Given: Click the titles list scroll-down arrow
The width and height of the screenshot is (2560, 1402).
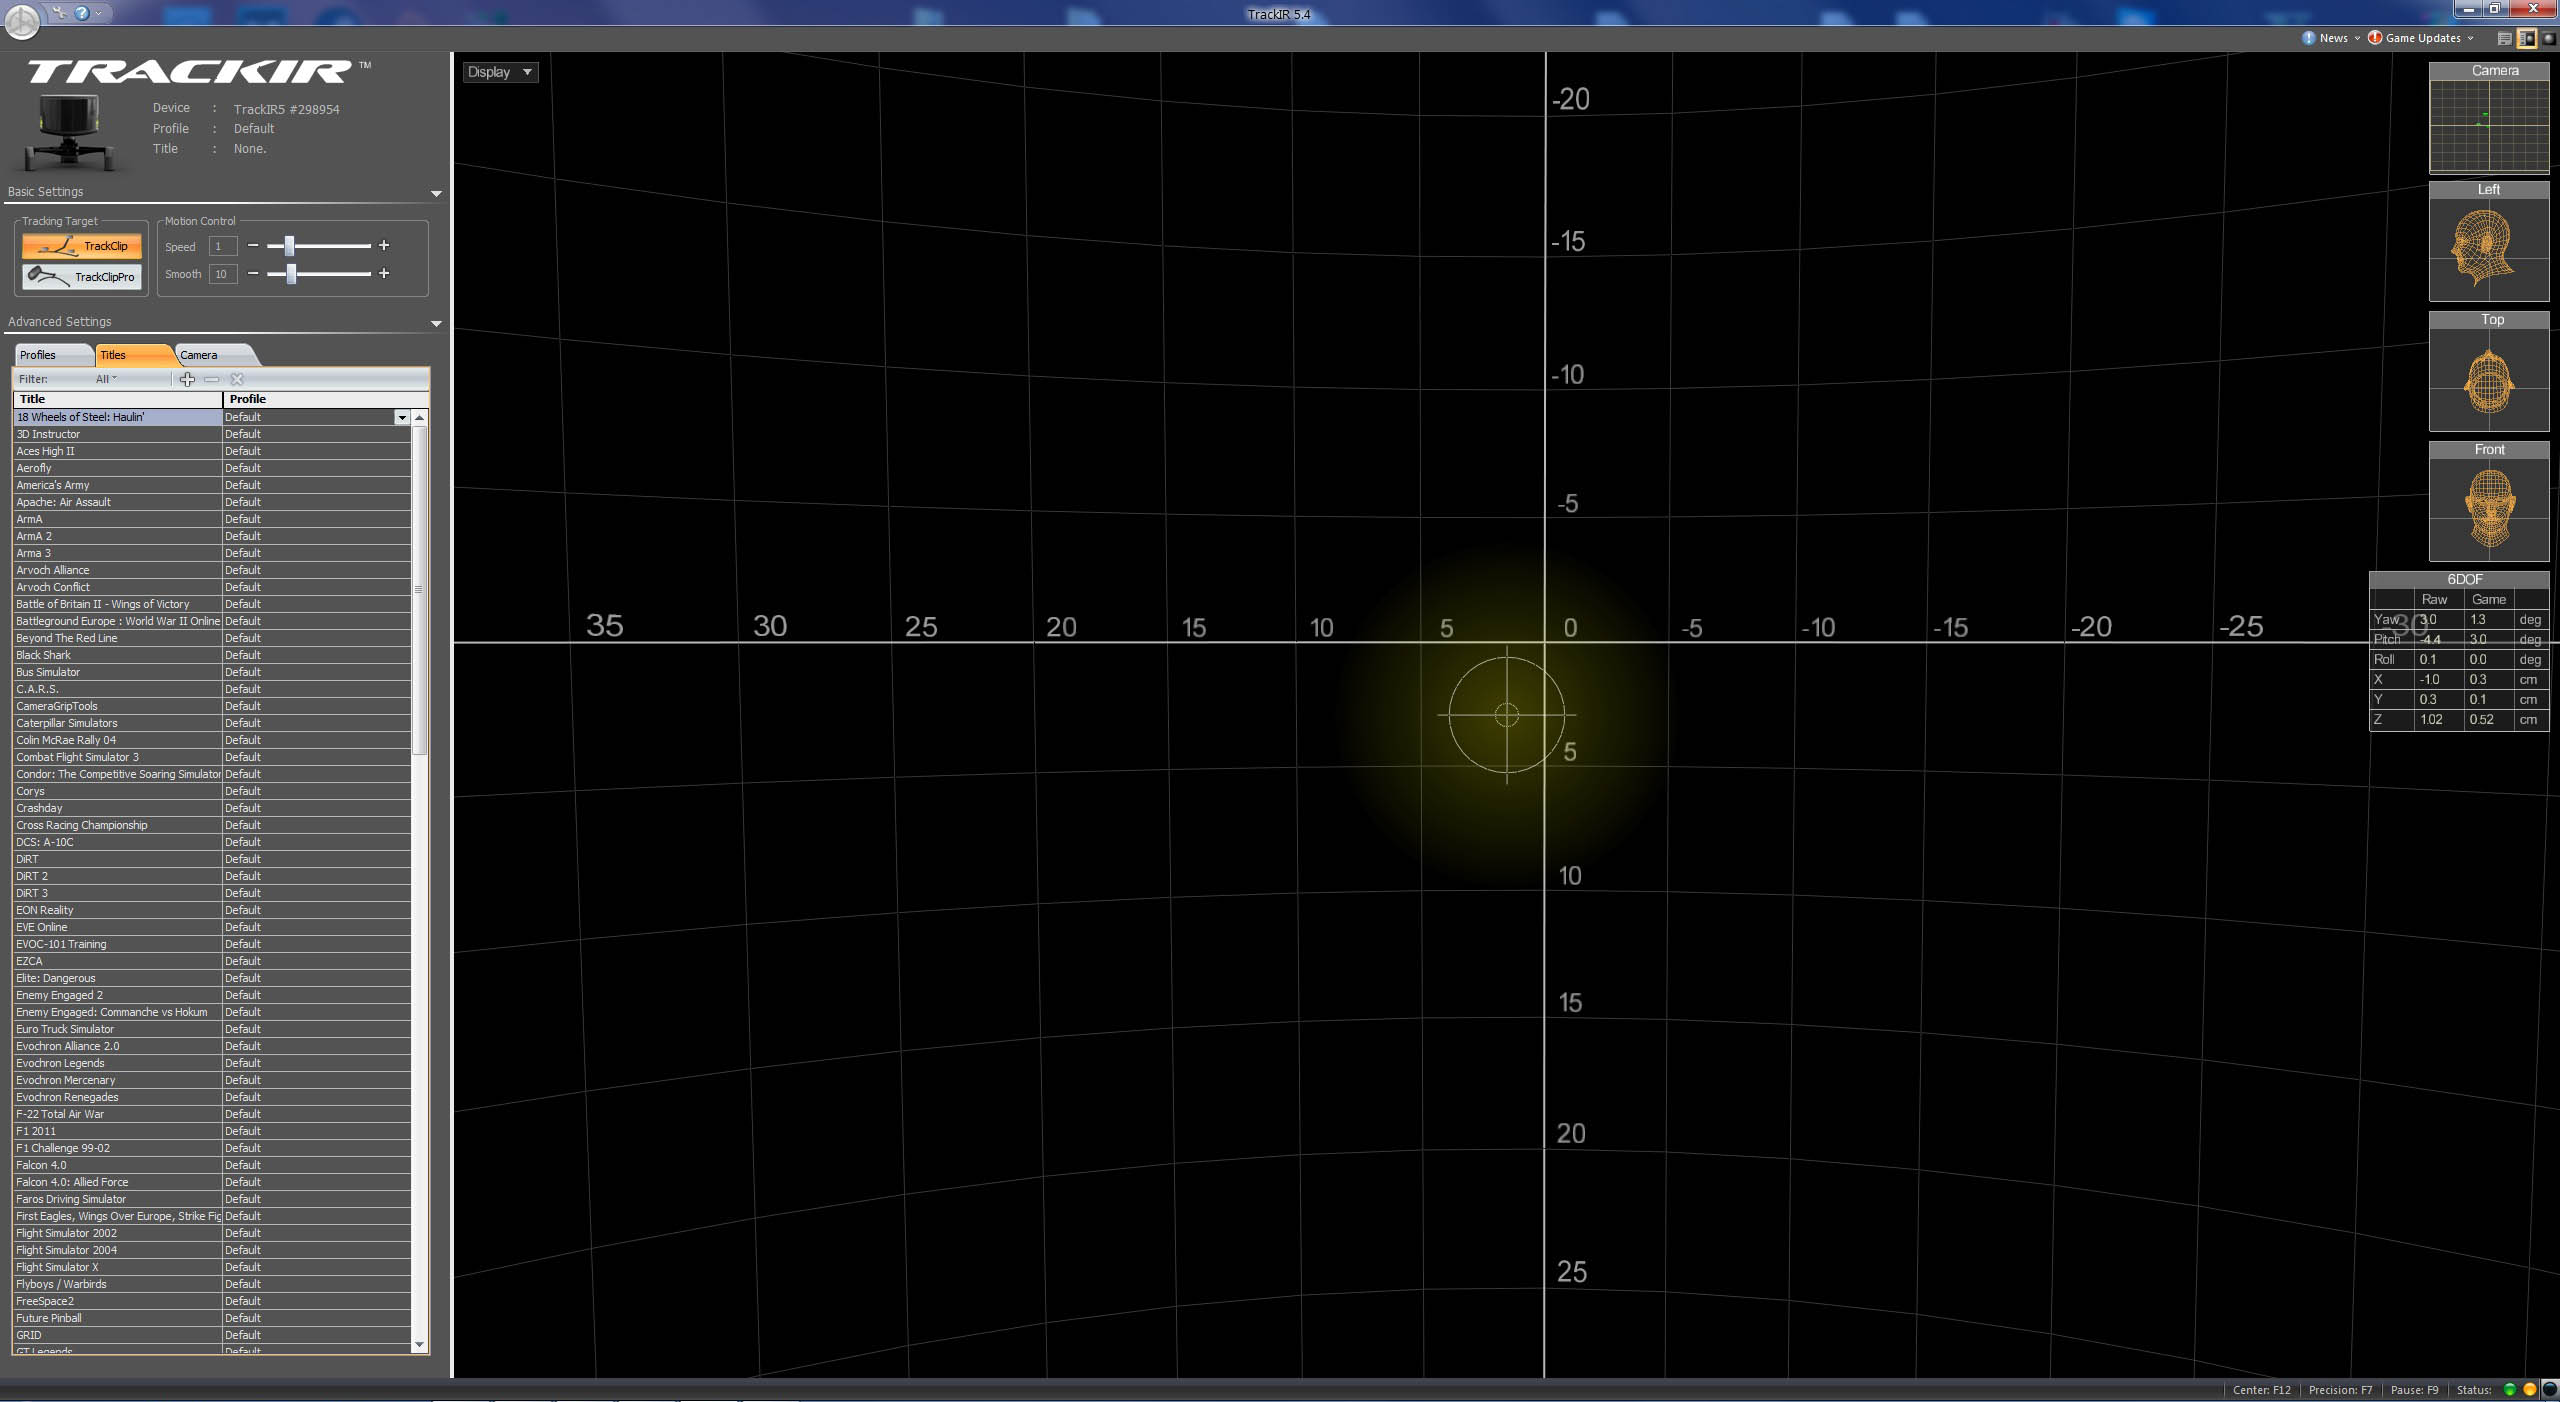Looking at the screenshot, I should tap(420, 1345).
